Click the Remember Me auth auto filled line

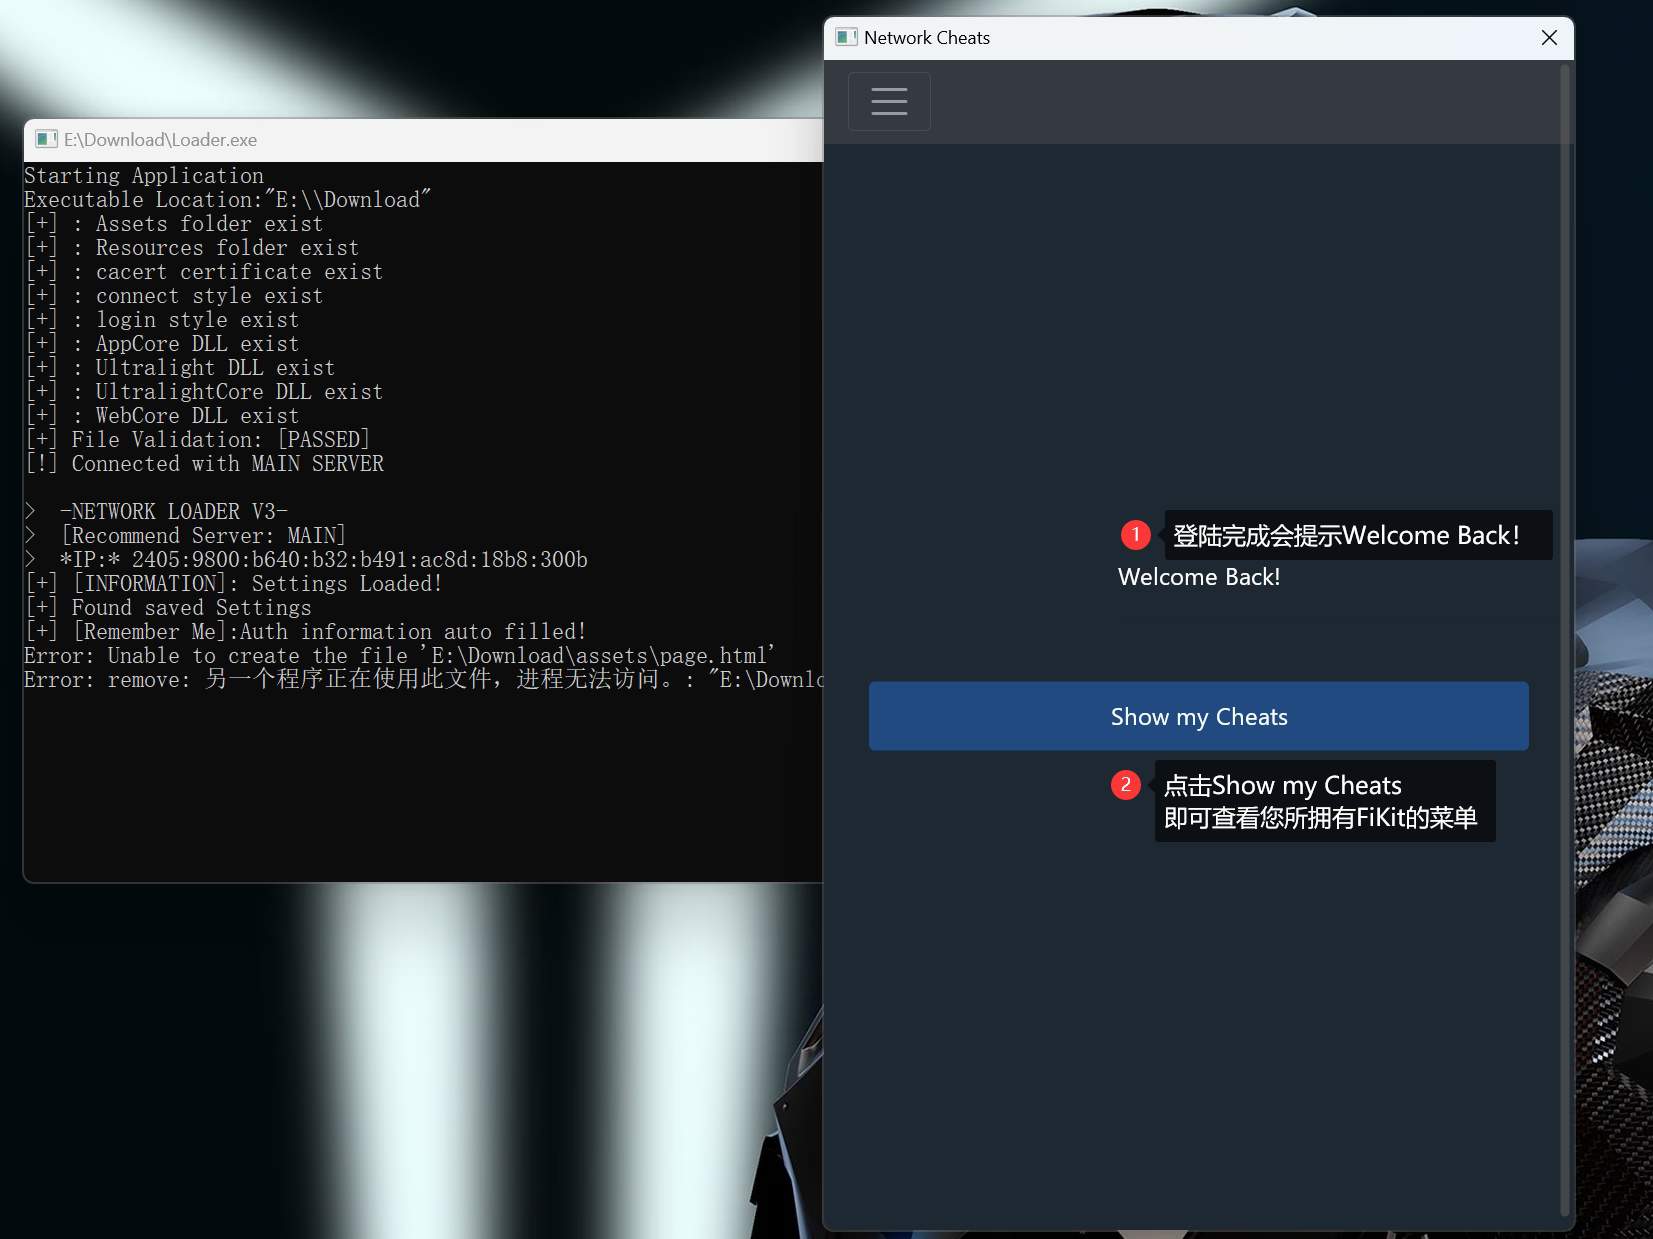tap(329, 632)
